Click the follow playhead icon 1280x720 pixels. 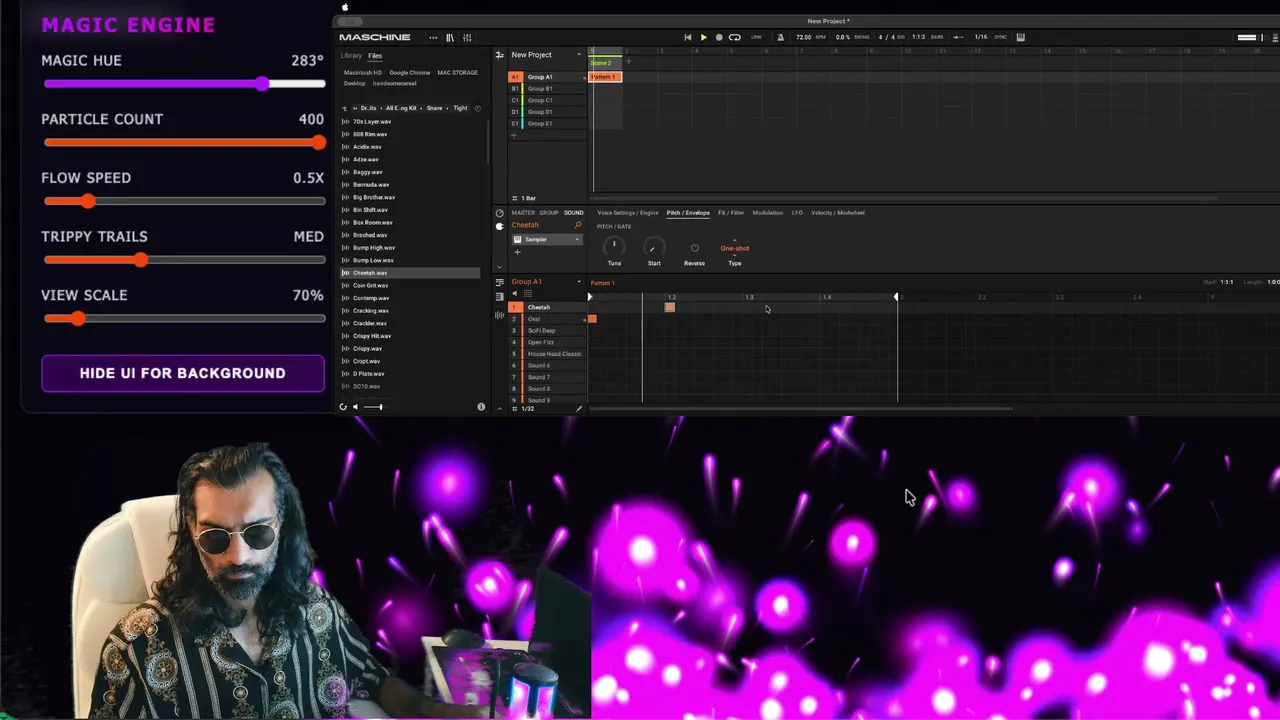tap(958, 38)
